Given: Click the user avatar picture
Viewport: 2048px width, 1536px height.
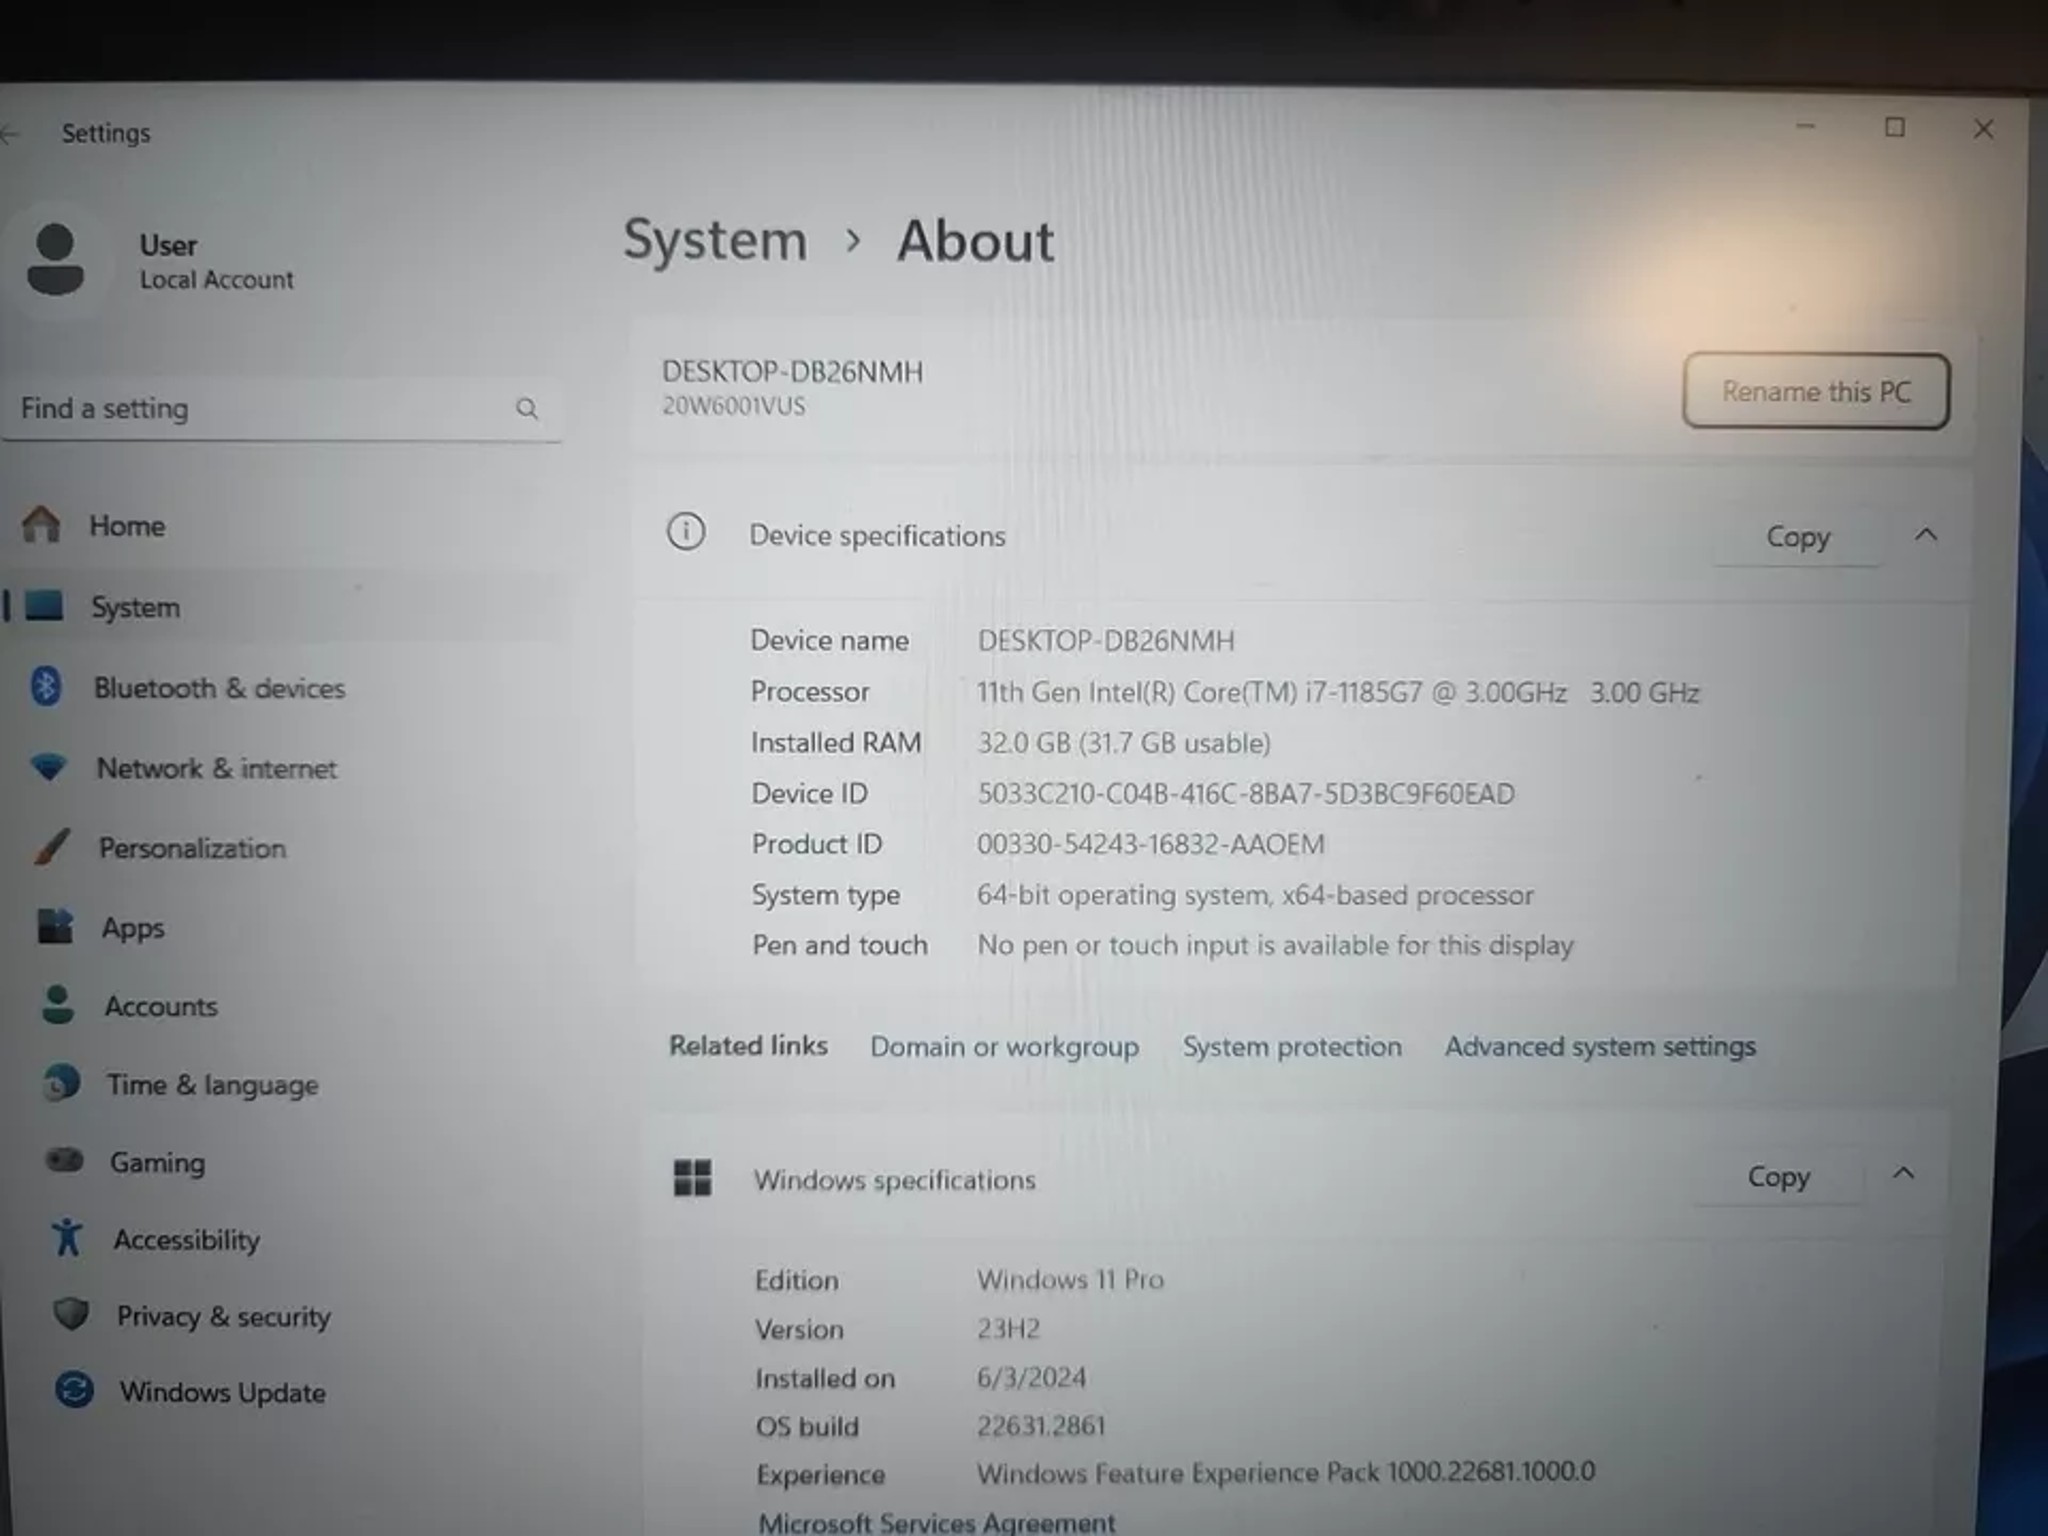Looking at the screenshot, I should 55,259.
